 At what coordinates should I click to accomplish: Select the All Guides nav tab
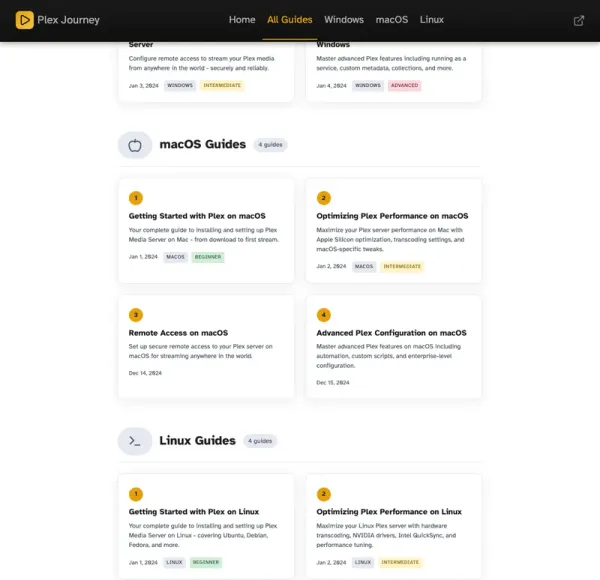tap(290, 20)
